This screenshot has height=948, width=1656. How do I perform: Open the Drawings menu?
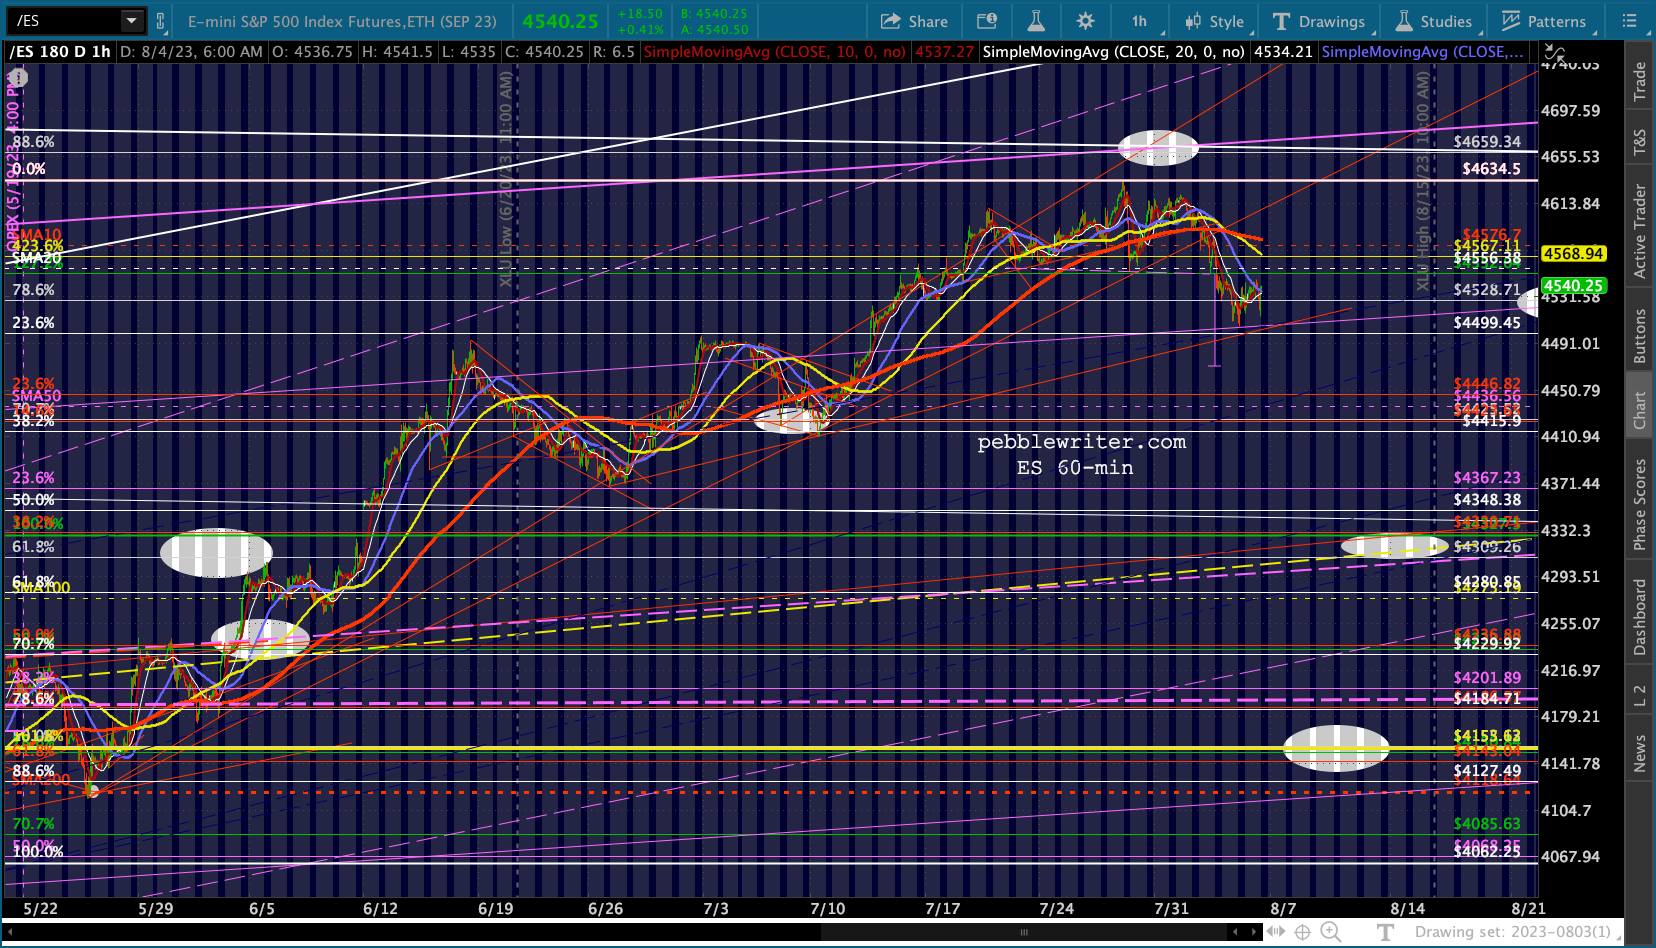(x=1319, y=21)
